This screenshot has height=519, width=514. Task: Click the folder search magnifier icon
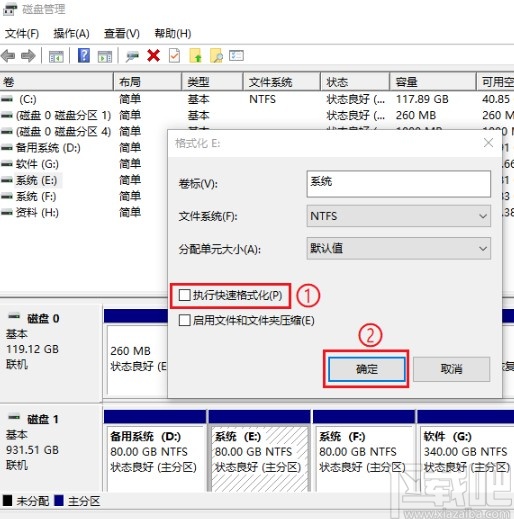point(216,56)
